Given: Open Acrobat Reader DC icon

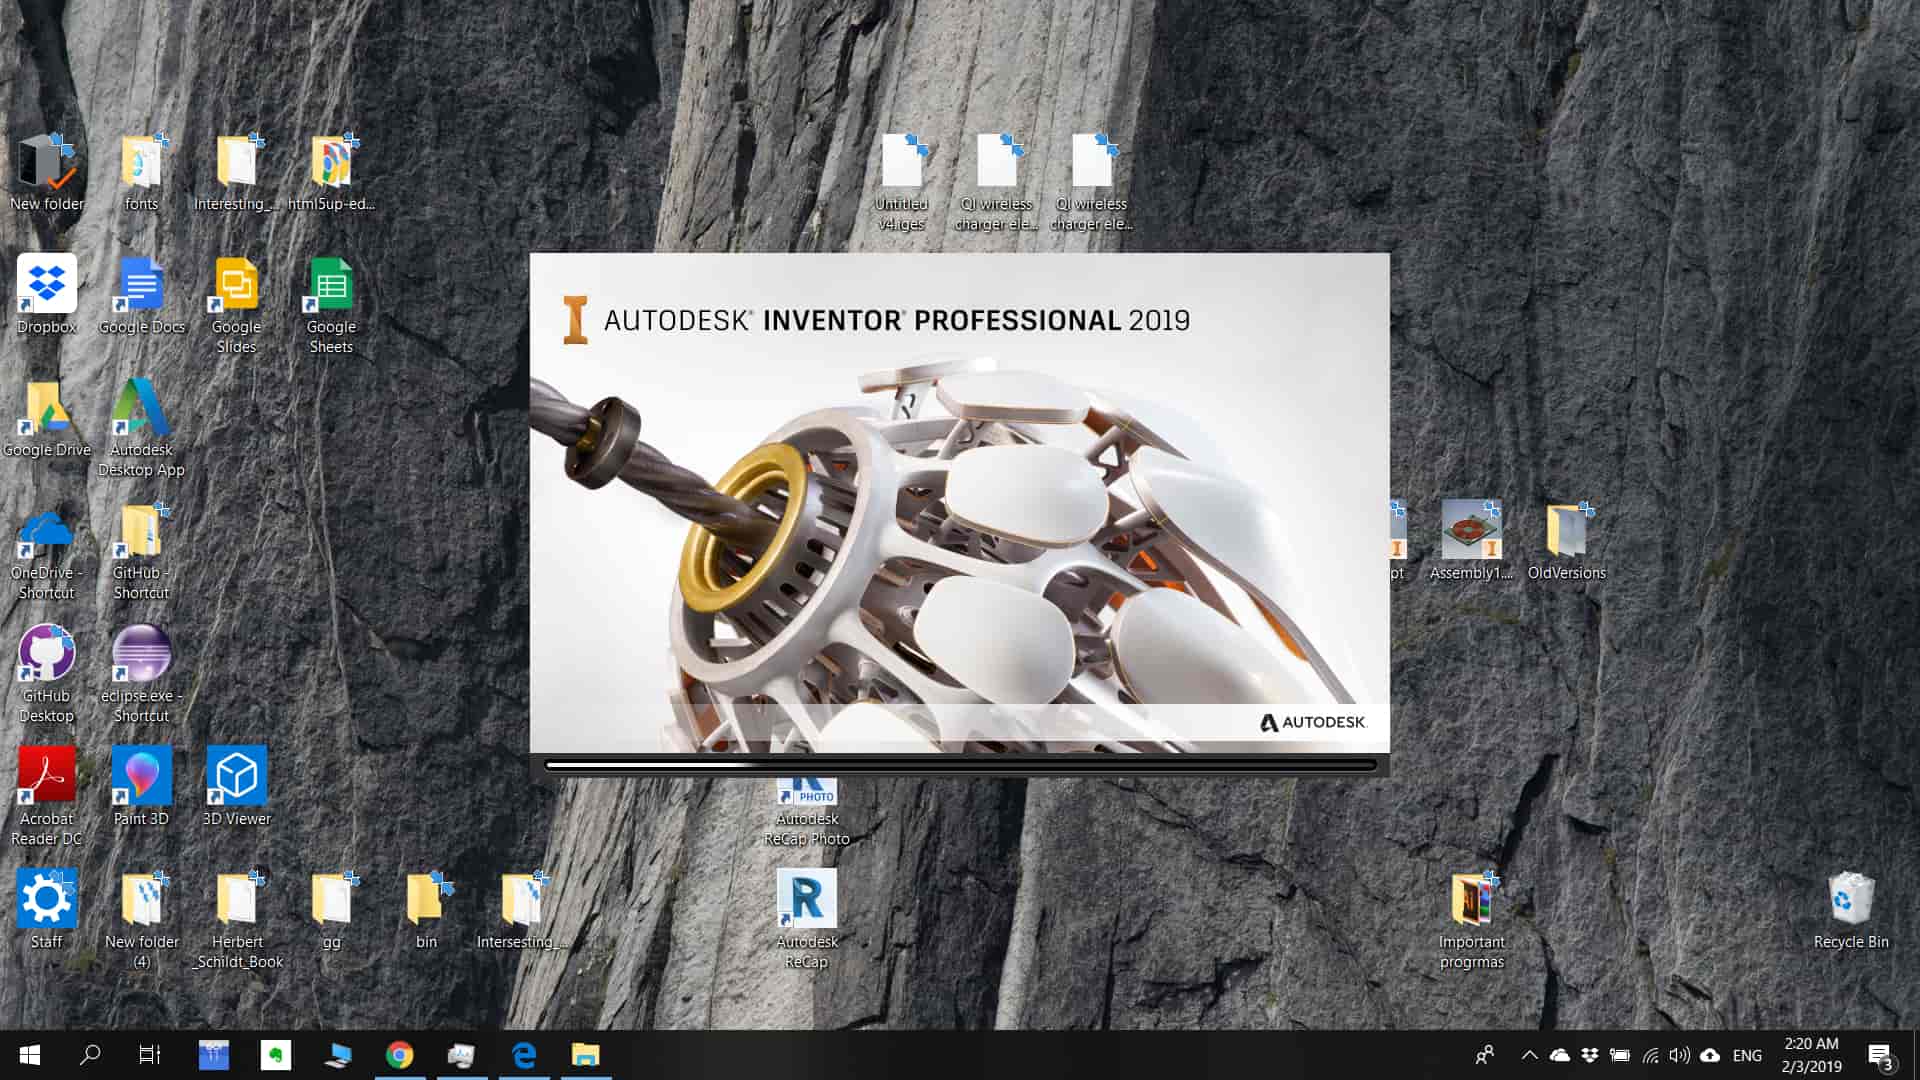Looking at the screenshot, I should [46, 777].
